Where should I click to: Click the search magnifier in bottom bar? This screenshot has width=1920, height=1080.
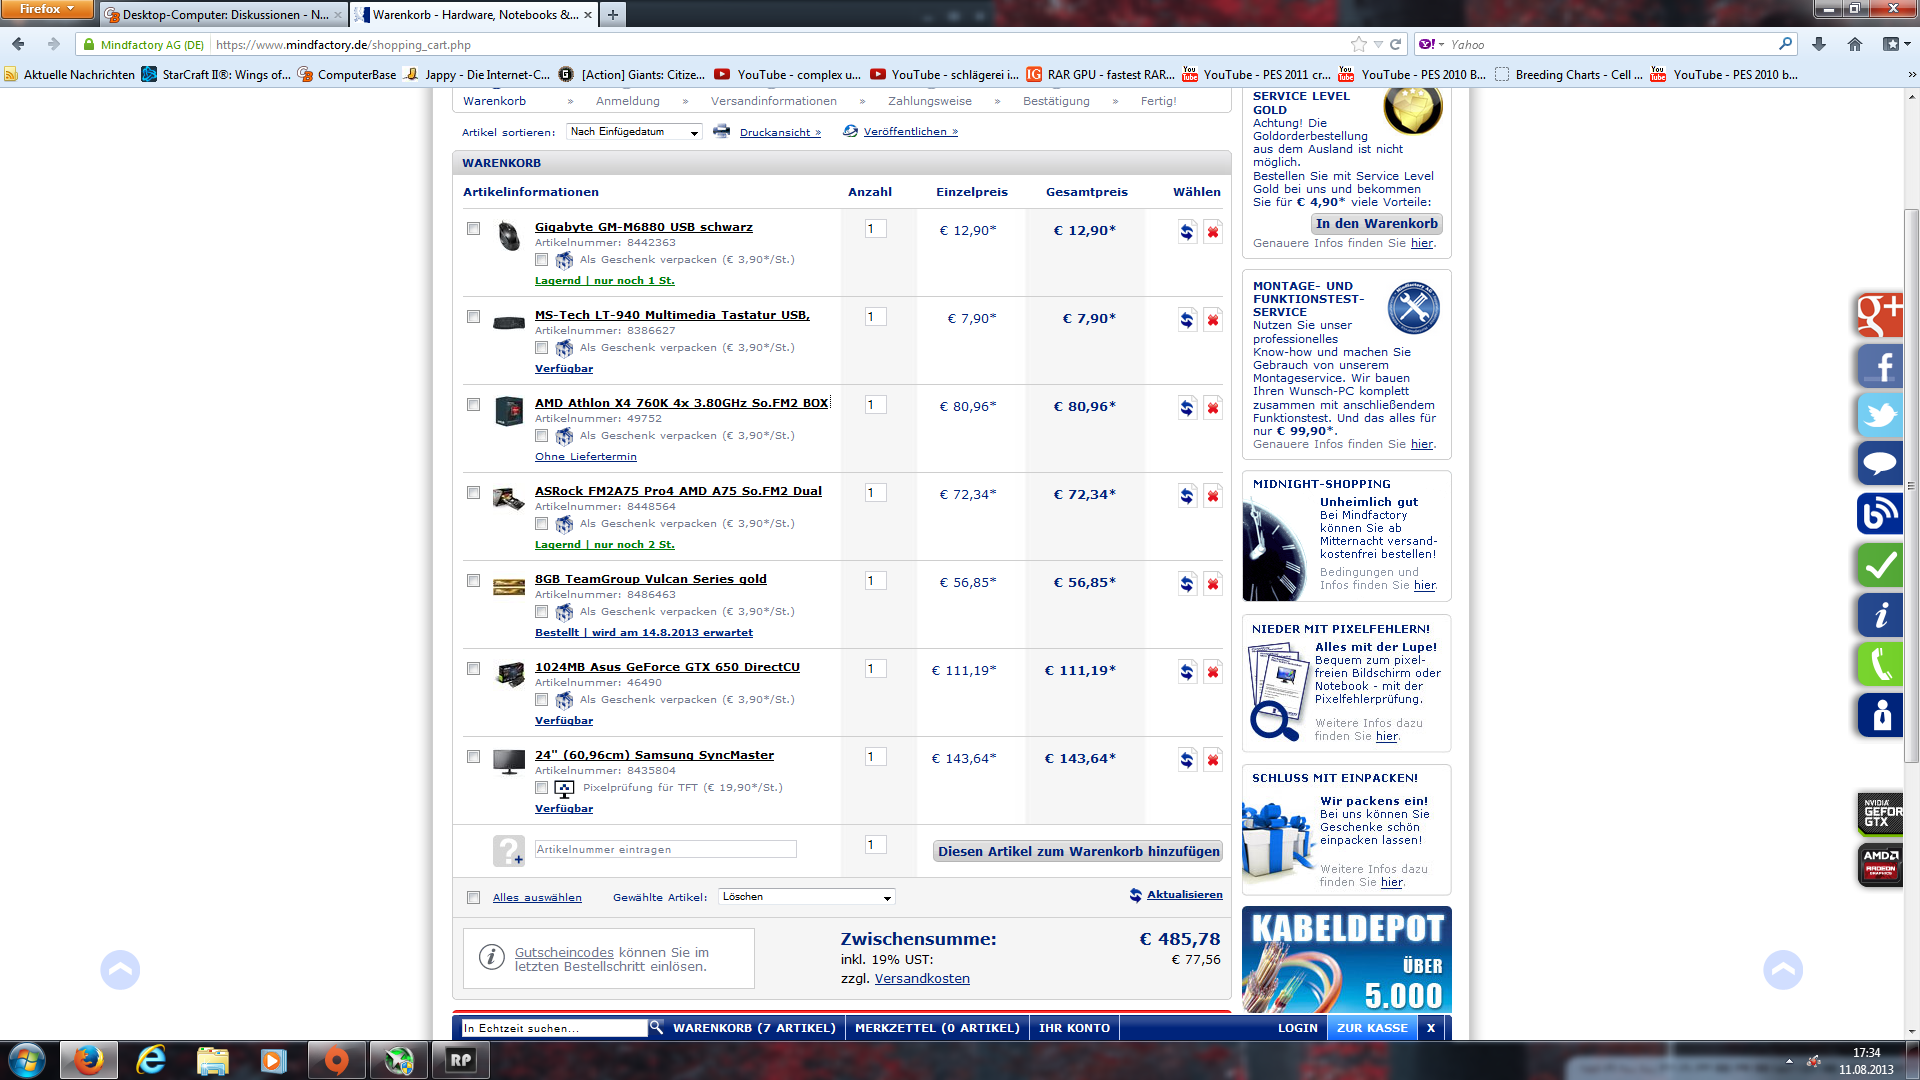point(656,1027)
